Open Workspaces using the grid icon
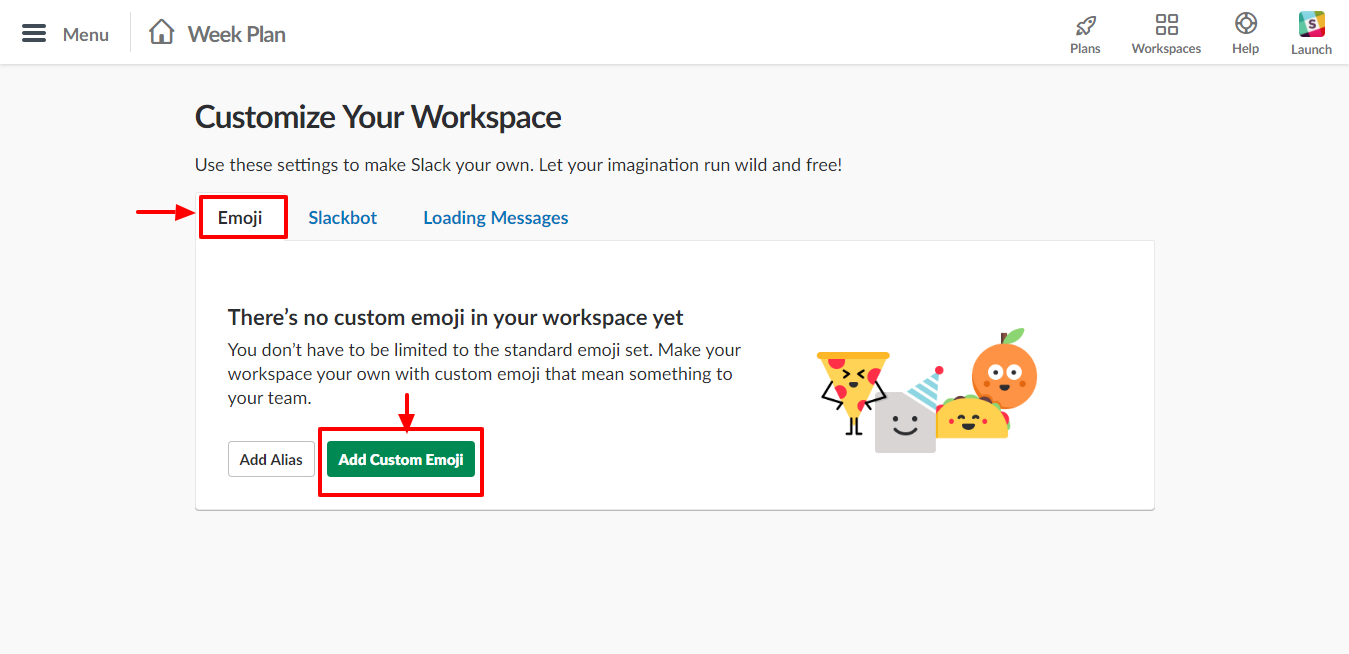 pos(1166,24)
